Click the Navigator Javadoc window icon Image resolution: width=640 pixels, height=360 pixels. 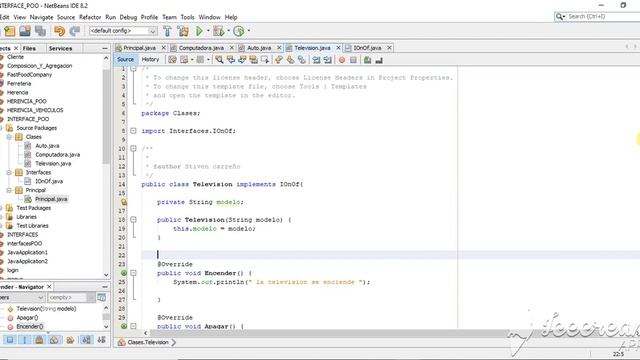[x=102, y=298]
